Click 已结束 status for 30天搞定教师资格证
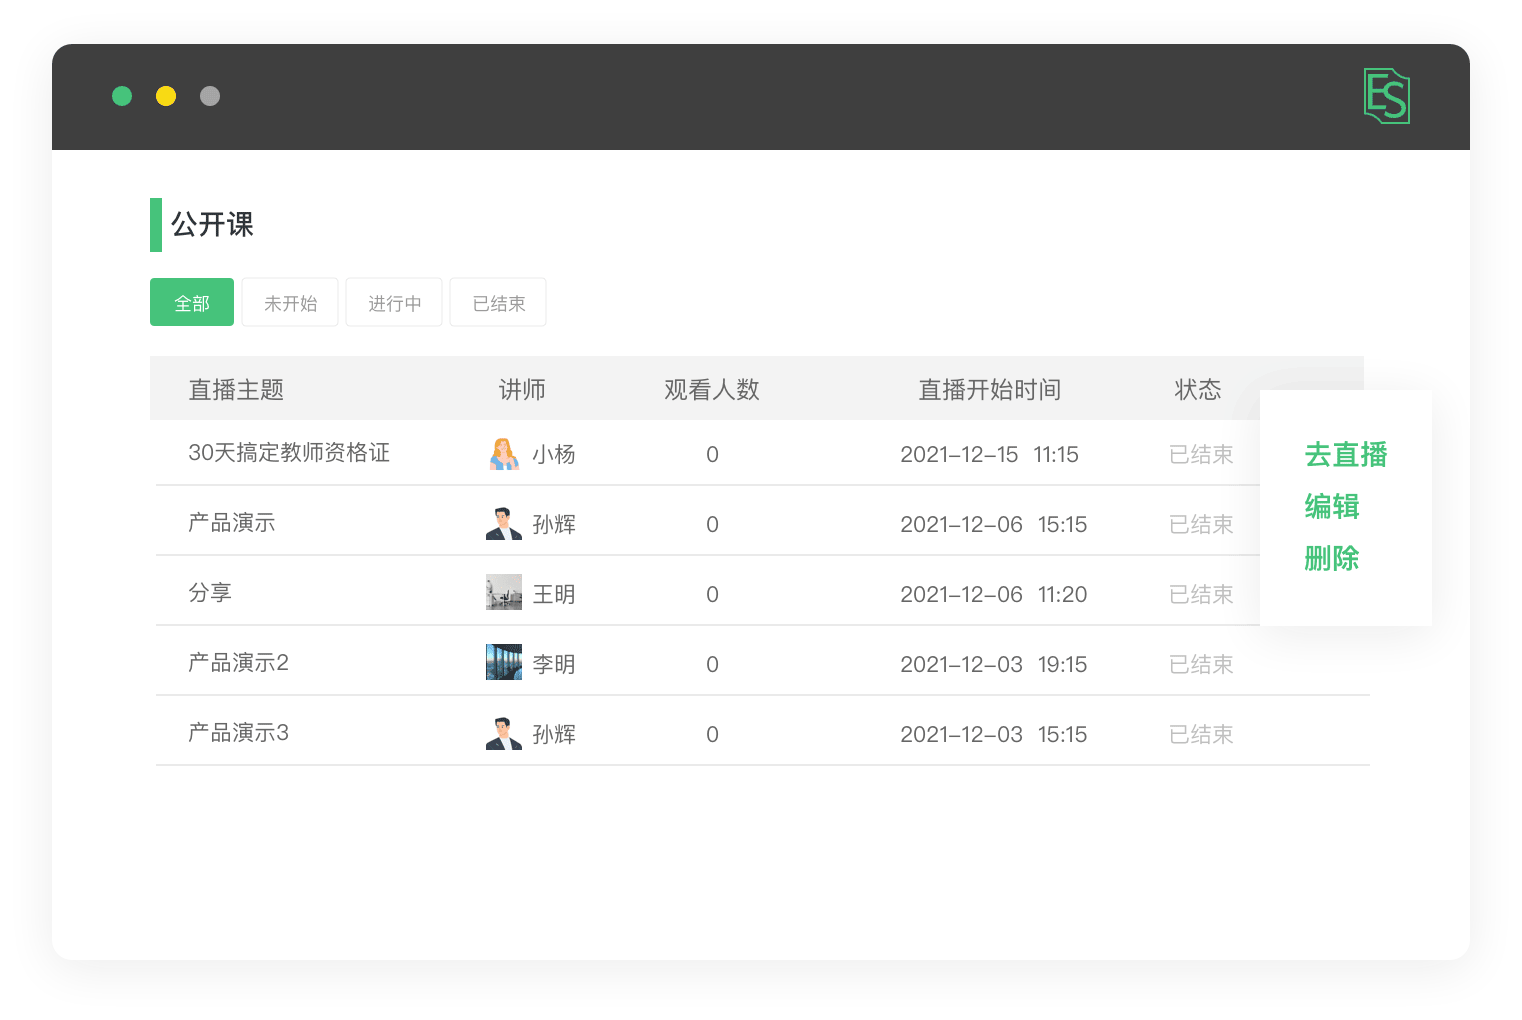Viewport: 1522px width, 1020px height. [x=1201, y=455]
